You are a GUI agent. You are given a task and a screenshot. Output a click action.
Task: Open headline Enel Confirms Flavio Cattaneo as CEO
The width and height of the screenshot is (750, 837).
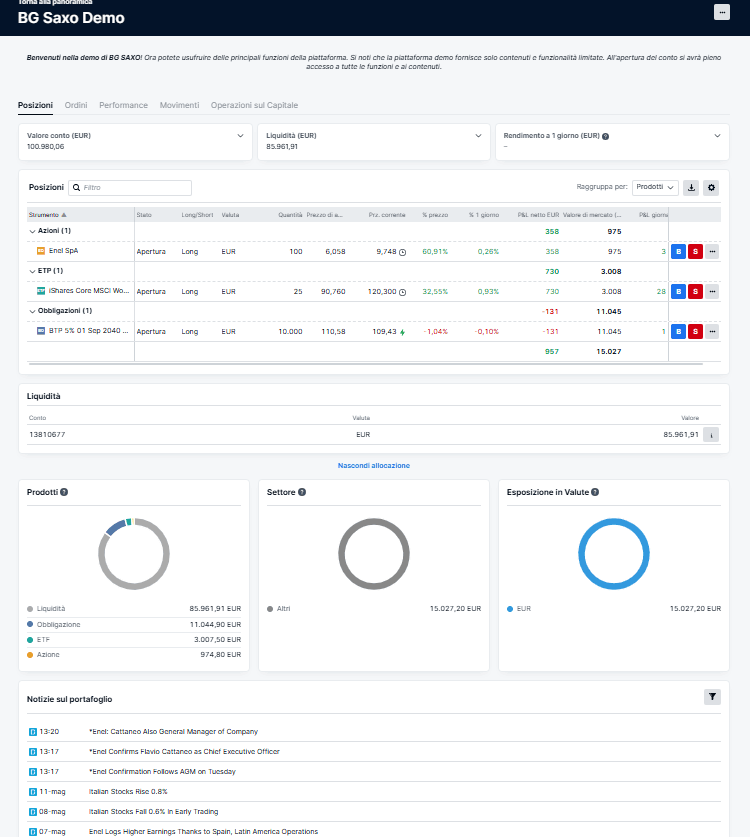(184, 752)
